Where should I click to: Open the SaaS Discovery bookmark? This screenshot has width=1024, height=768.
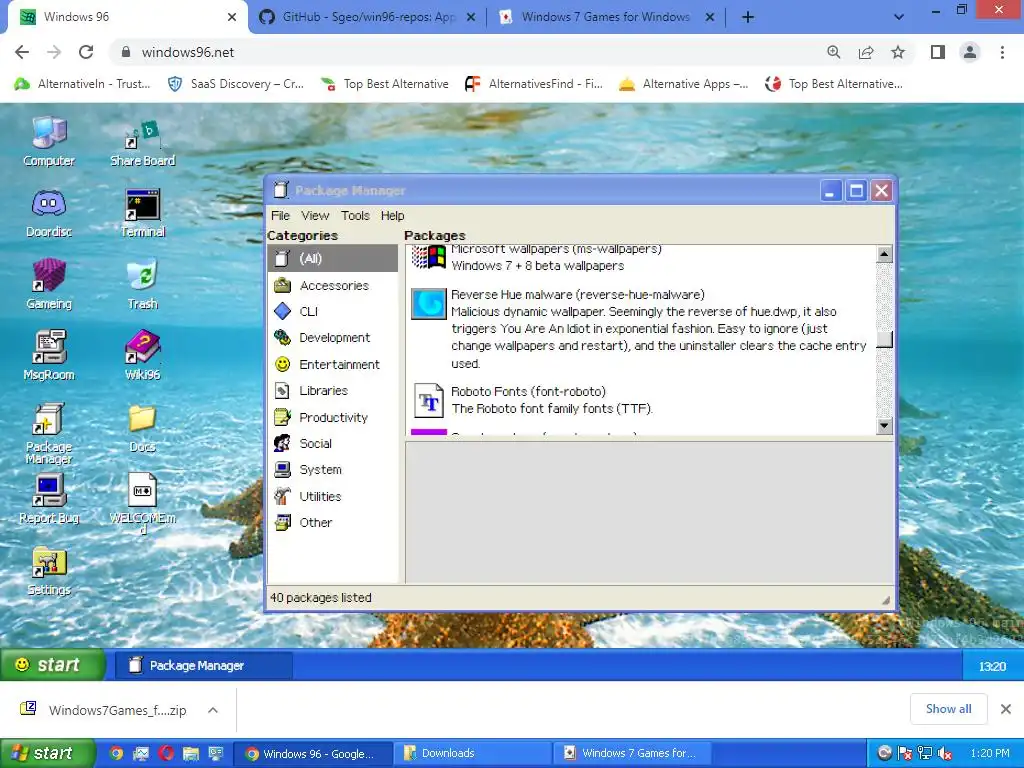[236, 84]
